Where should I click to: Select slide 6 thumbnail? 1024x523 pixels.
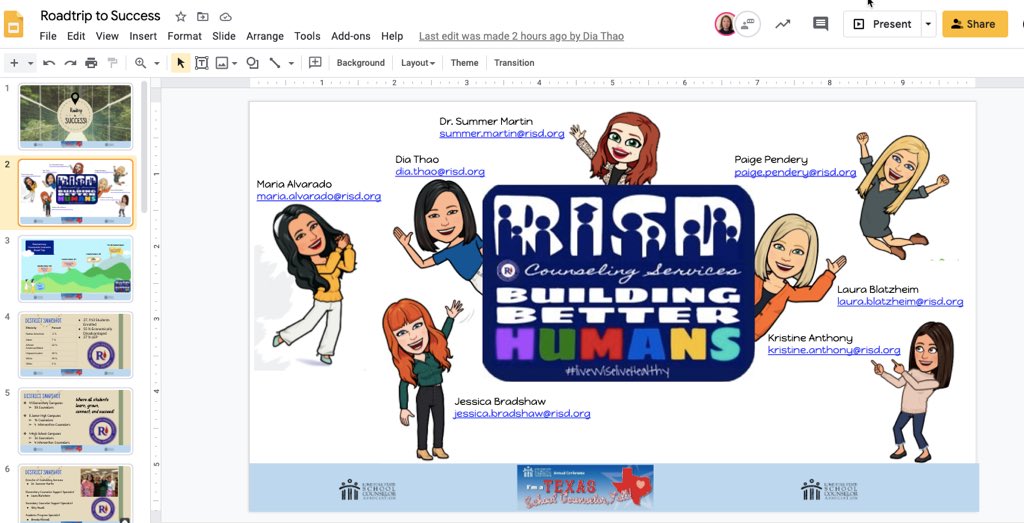pyautogui.click(x=76, y=493)
